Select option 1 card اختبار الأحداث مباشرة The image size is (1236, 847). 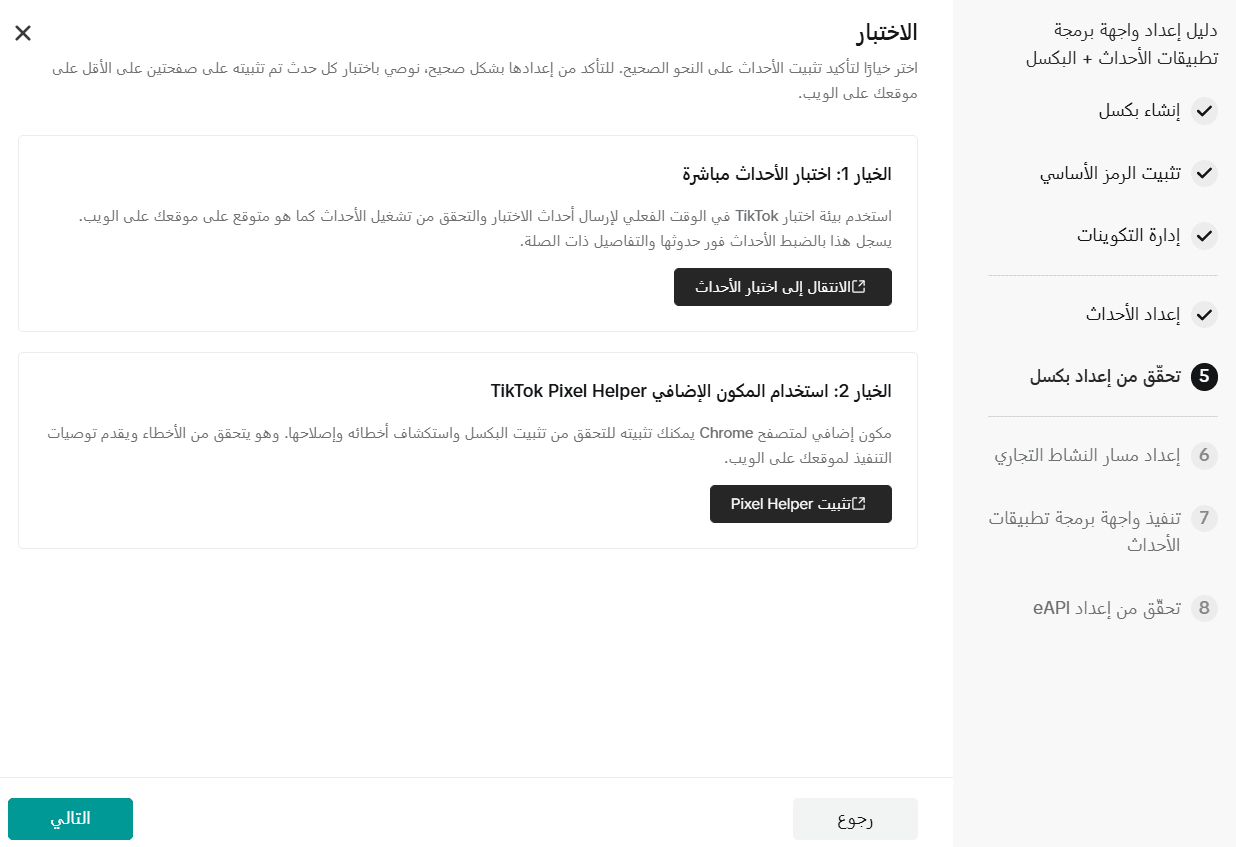468,233
